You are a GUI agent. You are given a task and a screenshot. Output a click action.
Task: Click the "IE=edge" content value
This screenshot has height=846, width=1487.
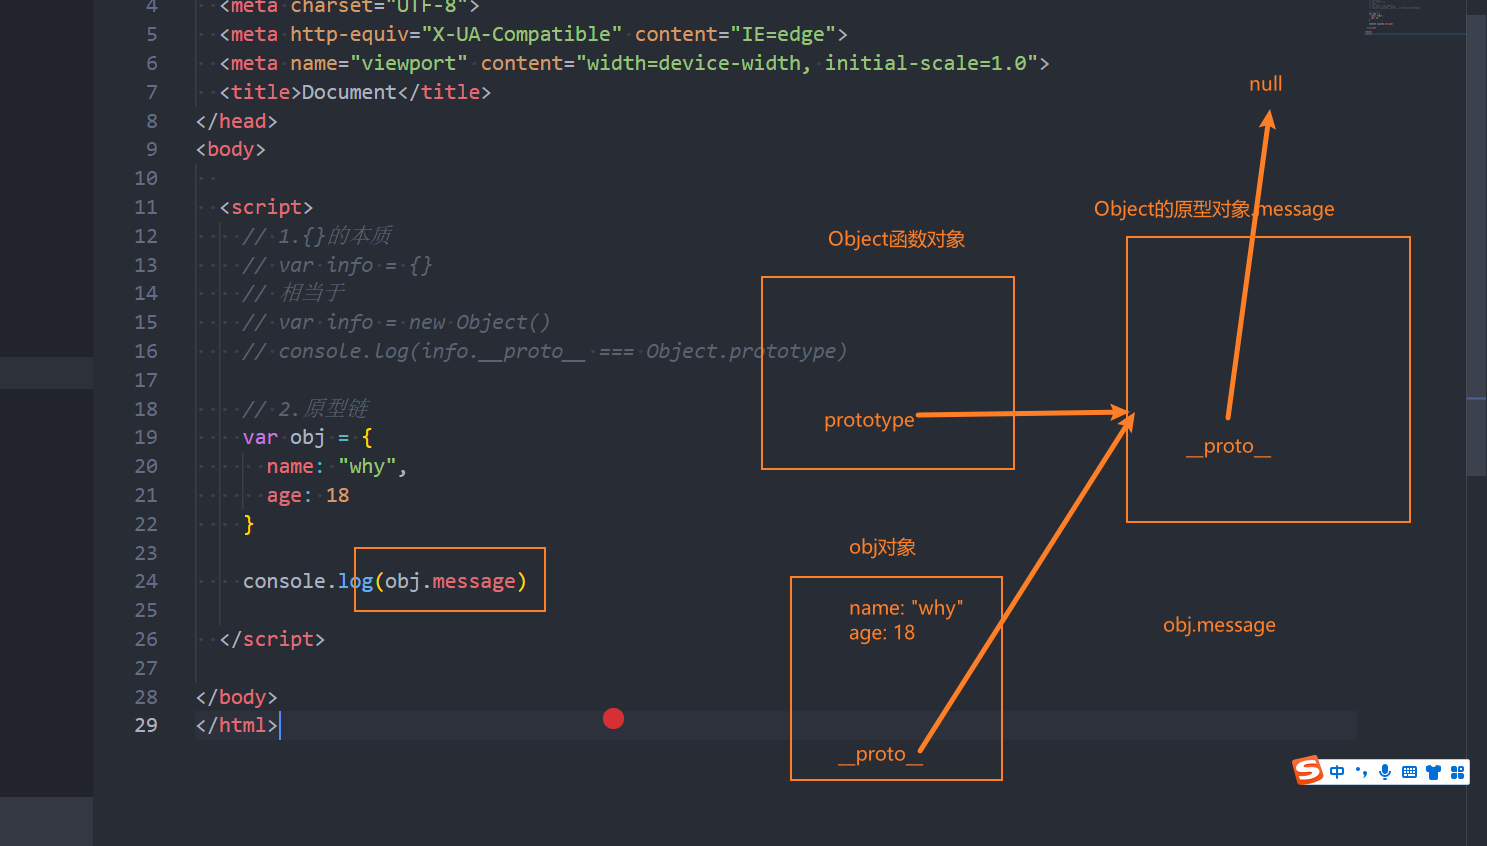[x=783, y=34]
